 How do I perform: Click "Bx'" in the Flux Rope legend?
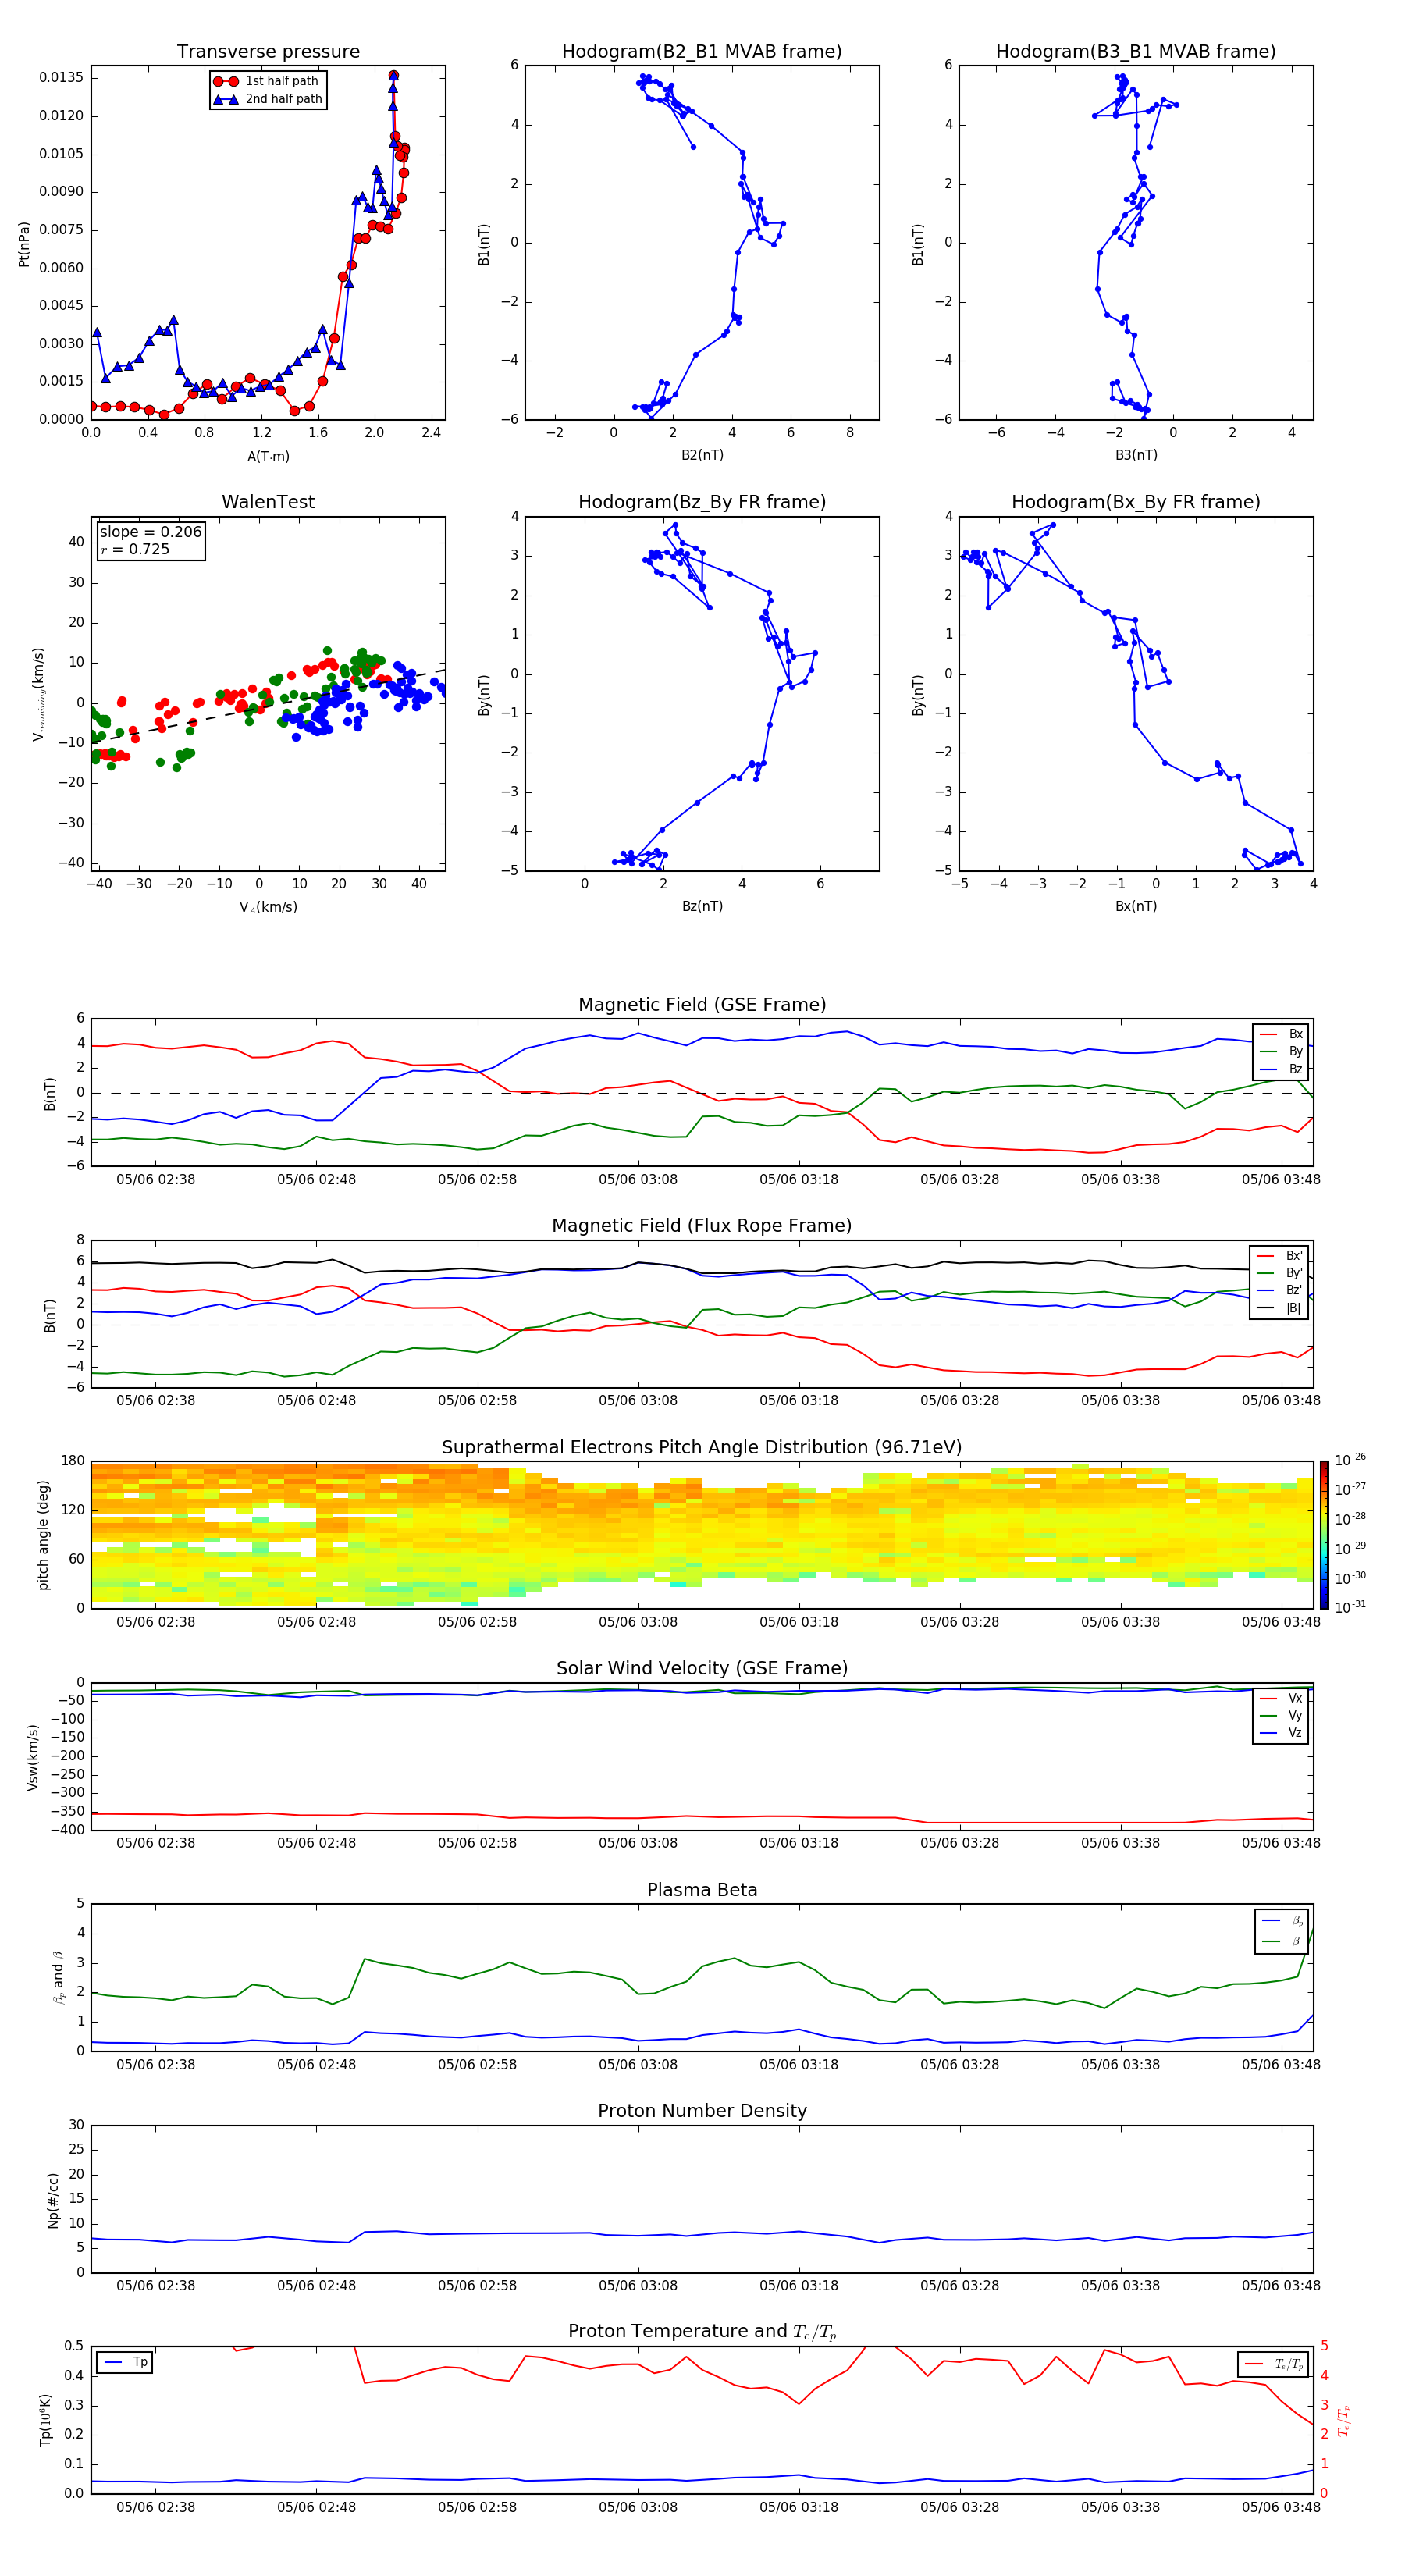[x=1294, y=1256]
